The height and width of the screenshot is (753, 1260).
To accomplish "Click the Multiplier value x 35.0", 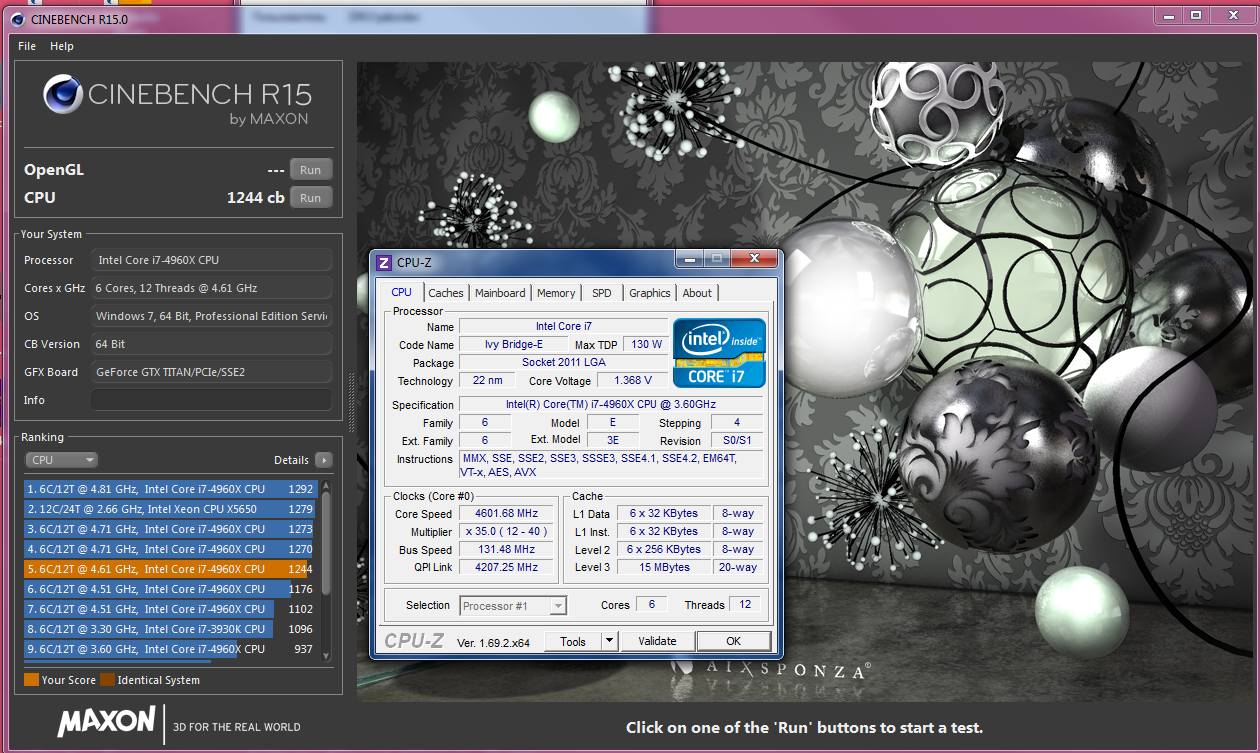I will [x=507, y=531].
